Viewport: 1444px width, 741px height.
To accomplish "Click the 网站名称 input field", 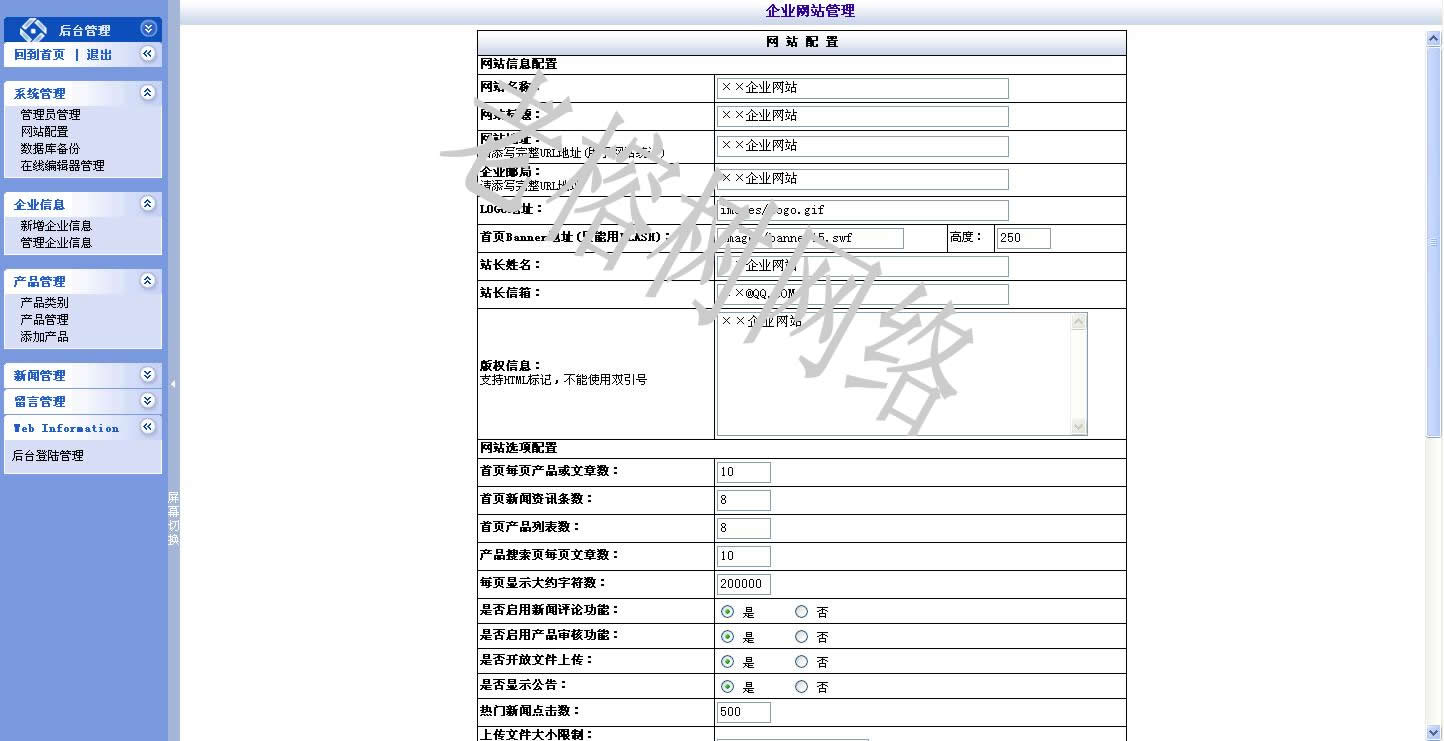I will click(x=863, y=88).
